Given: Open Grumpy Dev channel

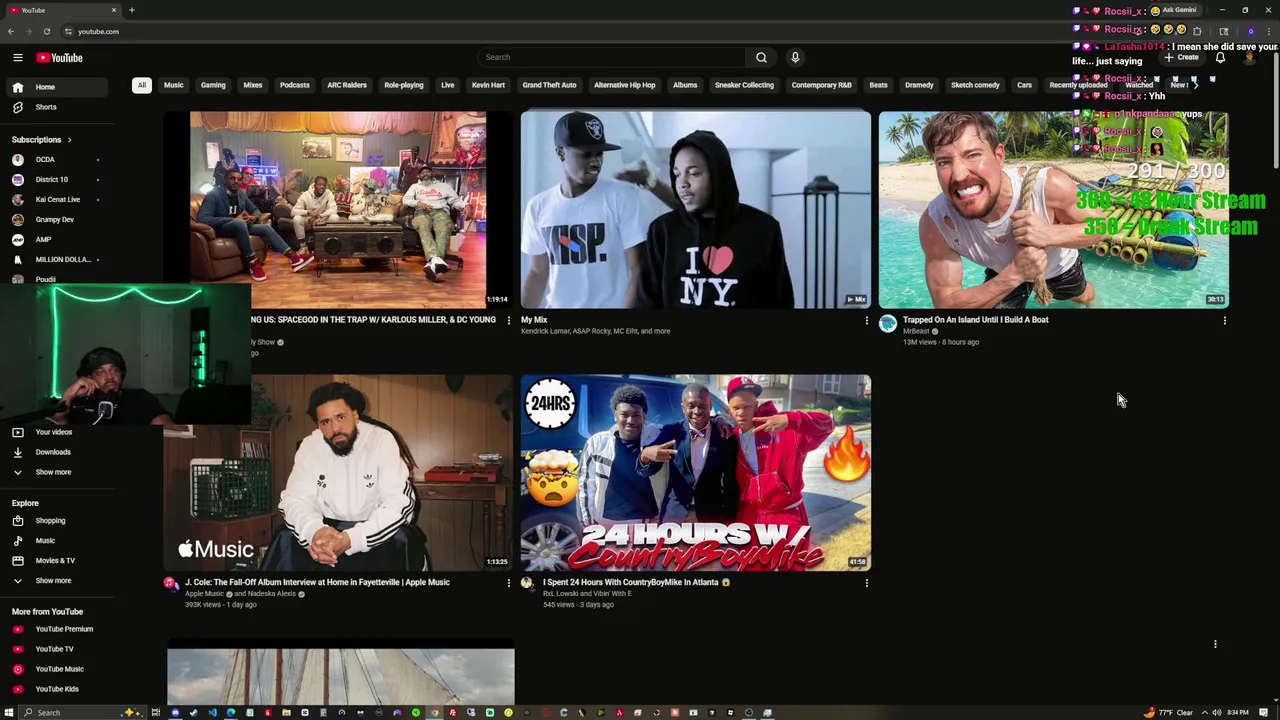Looking at the screenshot, I should pos(57,219).
